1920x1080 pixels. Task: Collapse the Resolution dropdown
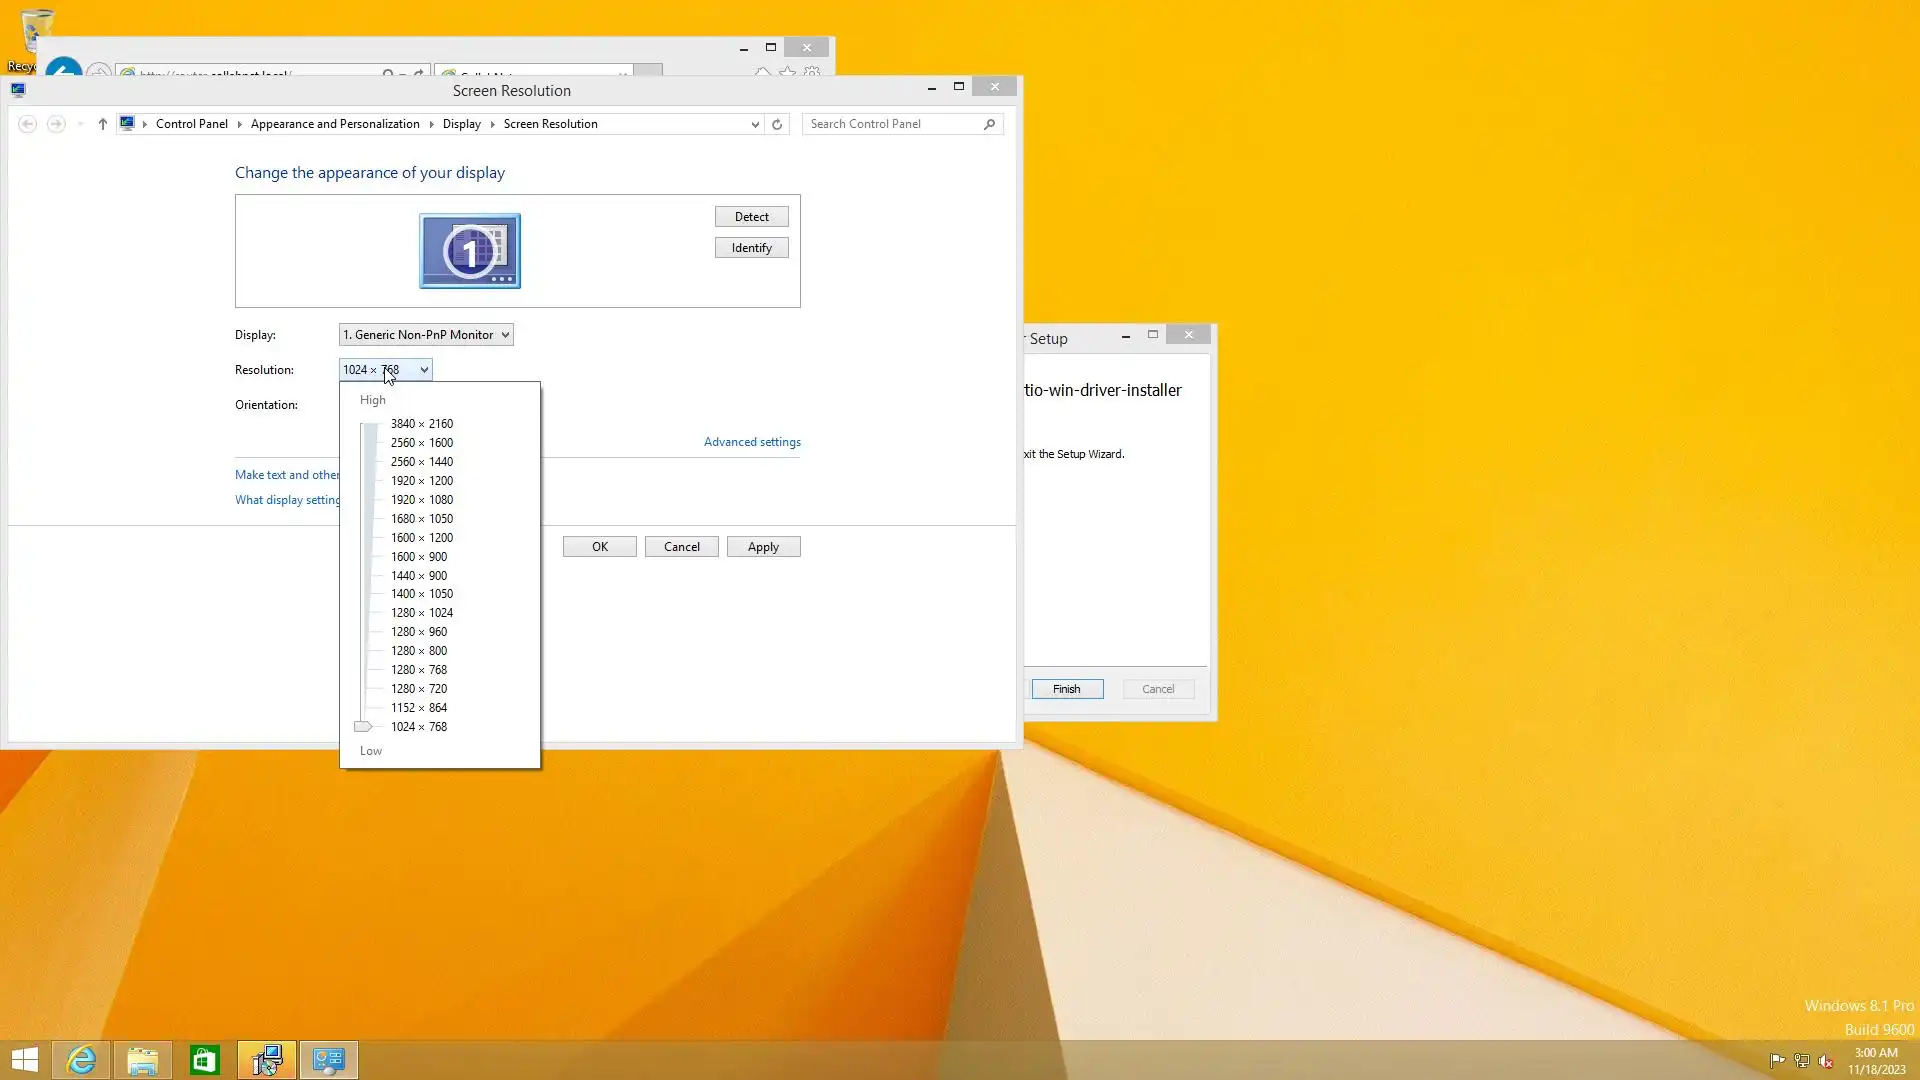(424, 370)
